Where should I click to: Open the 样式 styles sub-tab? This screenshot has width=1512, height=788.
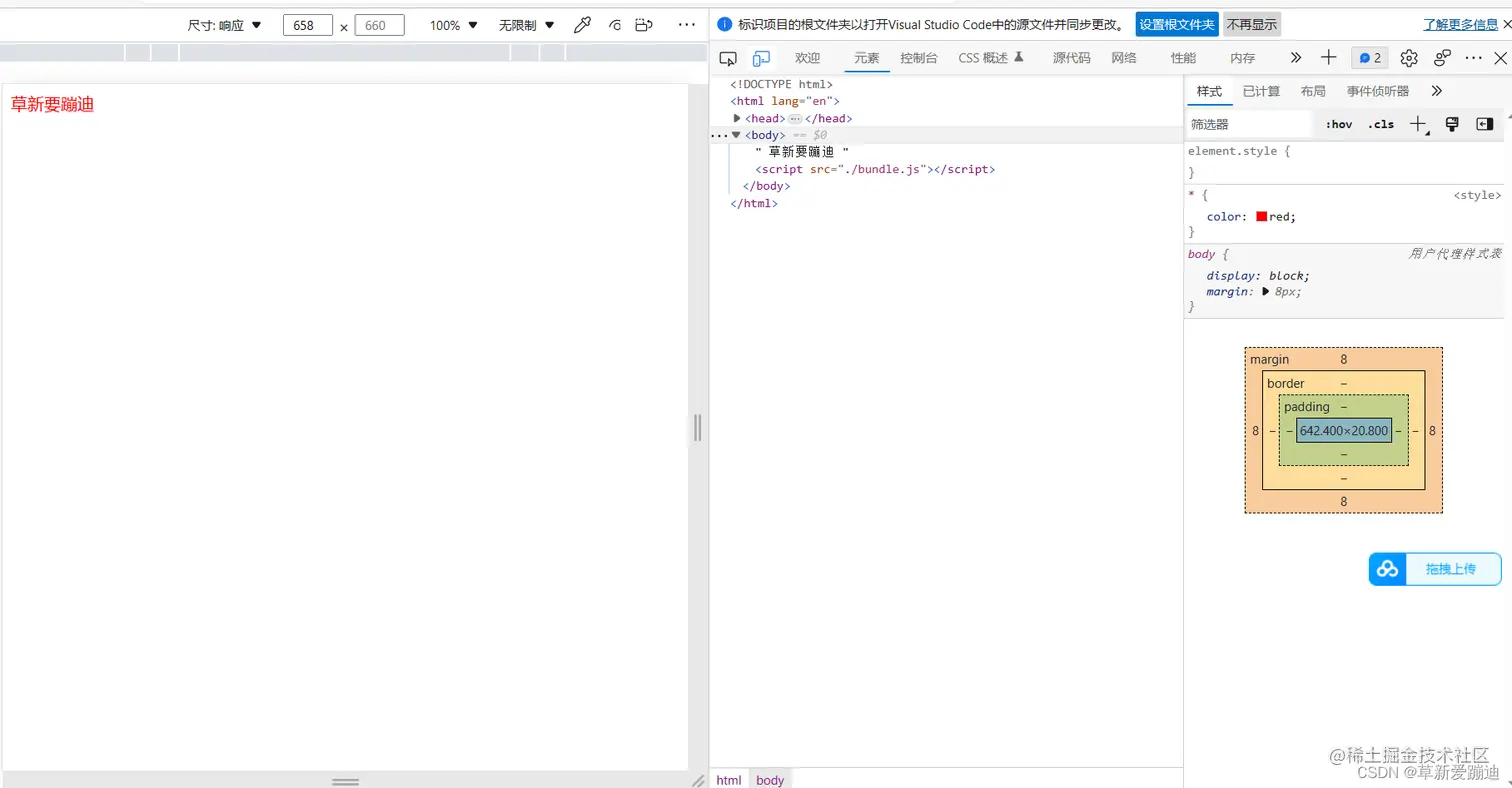(1209, 91)
